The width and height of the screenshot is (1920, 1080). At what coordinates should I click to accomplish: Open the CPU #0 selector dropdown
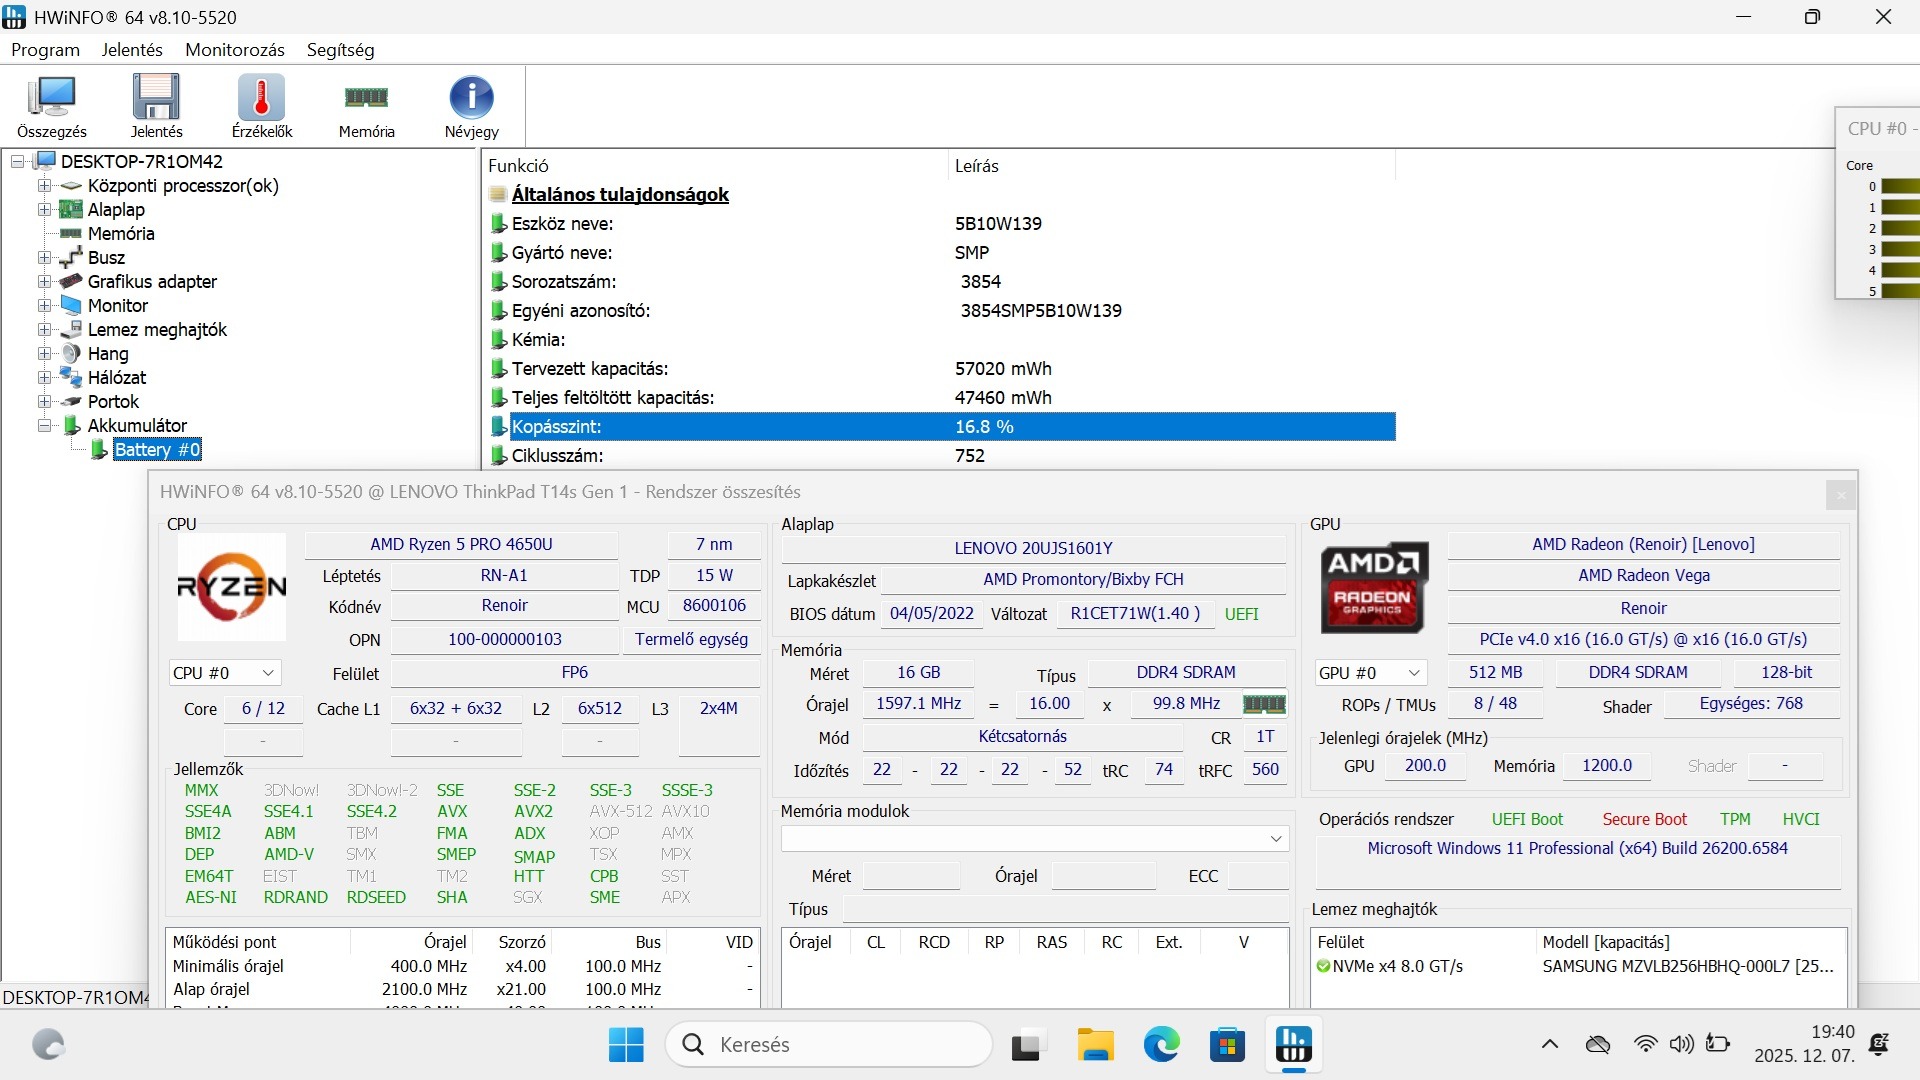(x=224, y=673)
